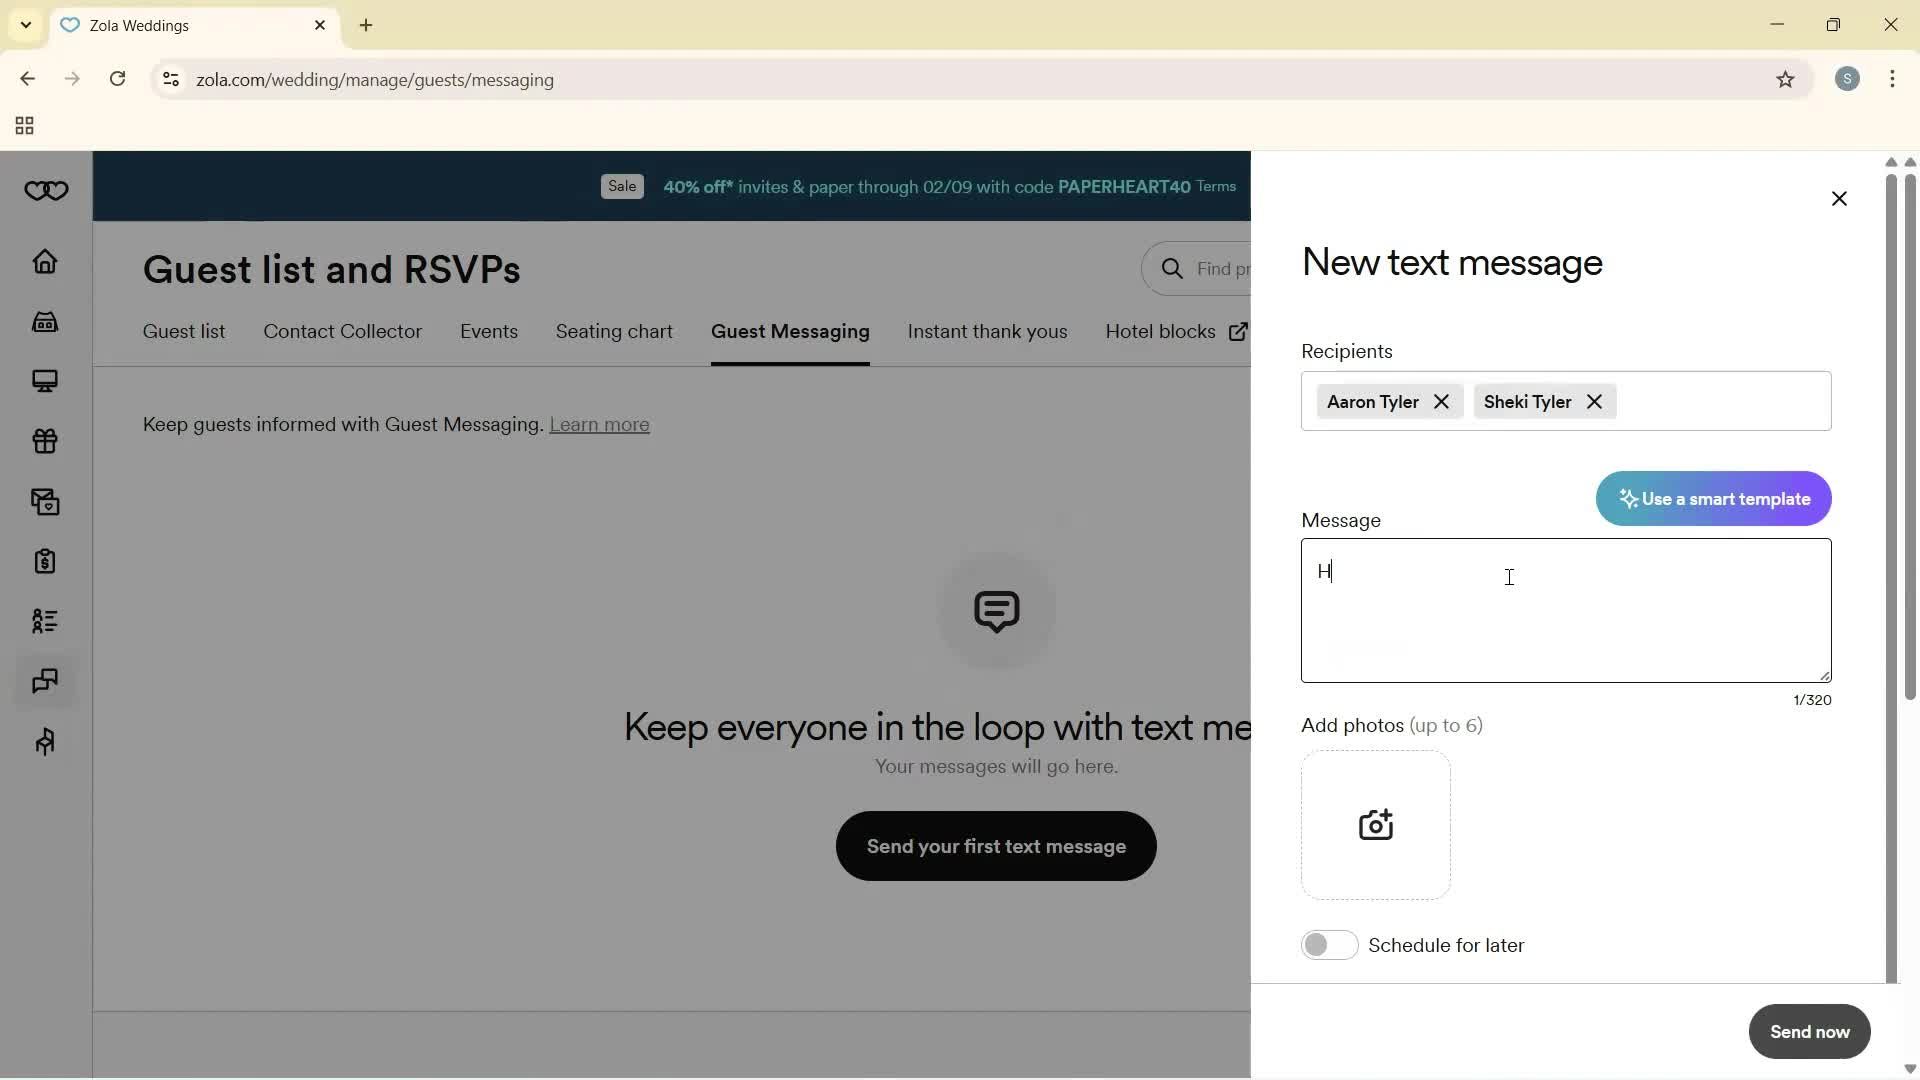Remove Sheki Tyler from recipients
The width and height of the screenshot is (1920, 1080).
pos(1594,402)
